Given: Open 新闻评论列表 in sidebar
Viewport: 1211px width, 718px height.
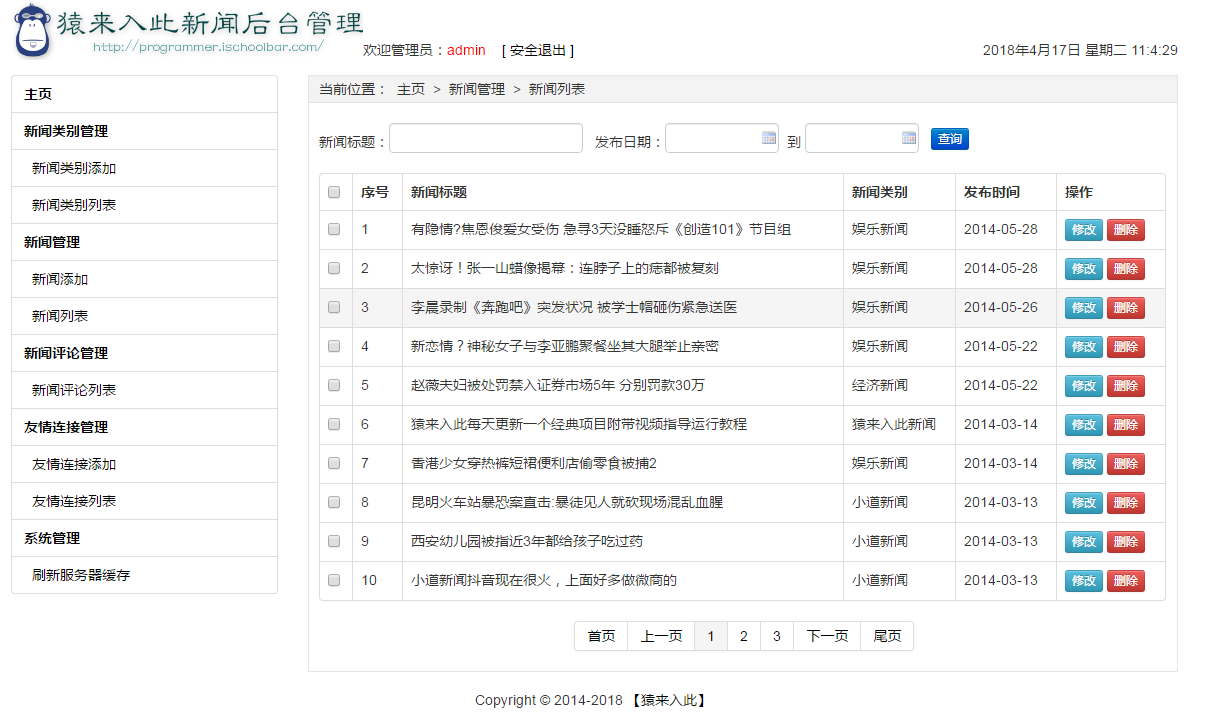Looking at the screenshot, I should 144,390.
